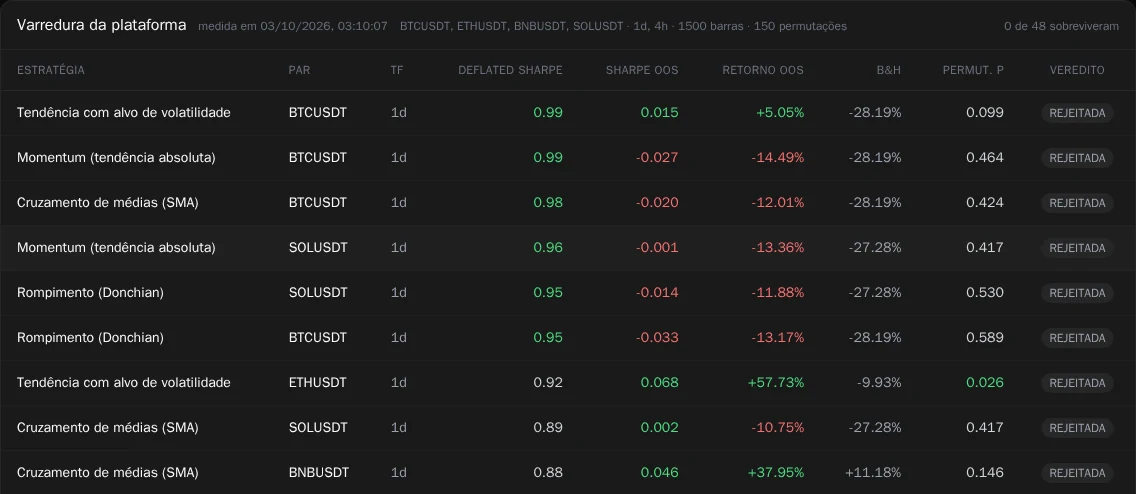Select 'Rompimento (Donchian)' in the BTCUSDT row
This screenshot has height=494, width=1136.
point(90,338)
